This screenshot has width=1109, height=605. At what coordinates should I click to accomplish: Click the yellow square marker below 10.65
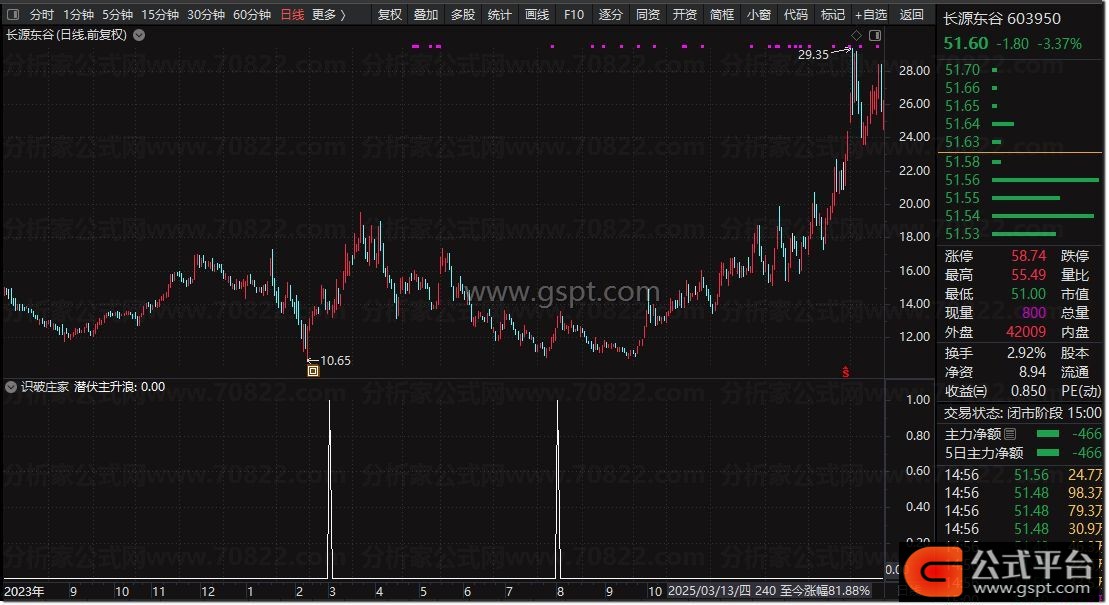click(x=313, y=371)
